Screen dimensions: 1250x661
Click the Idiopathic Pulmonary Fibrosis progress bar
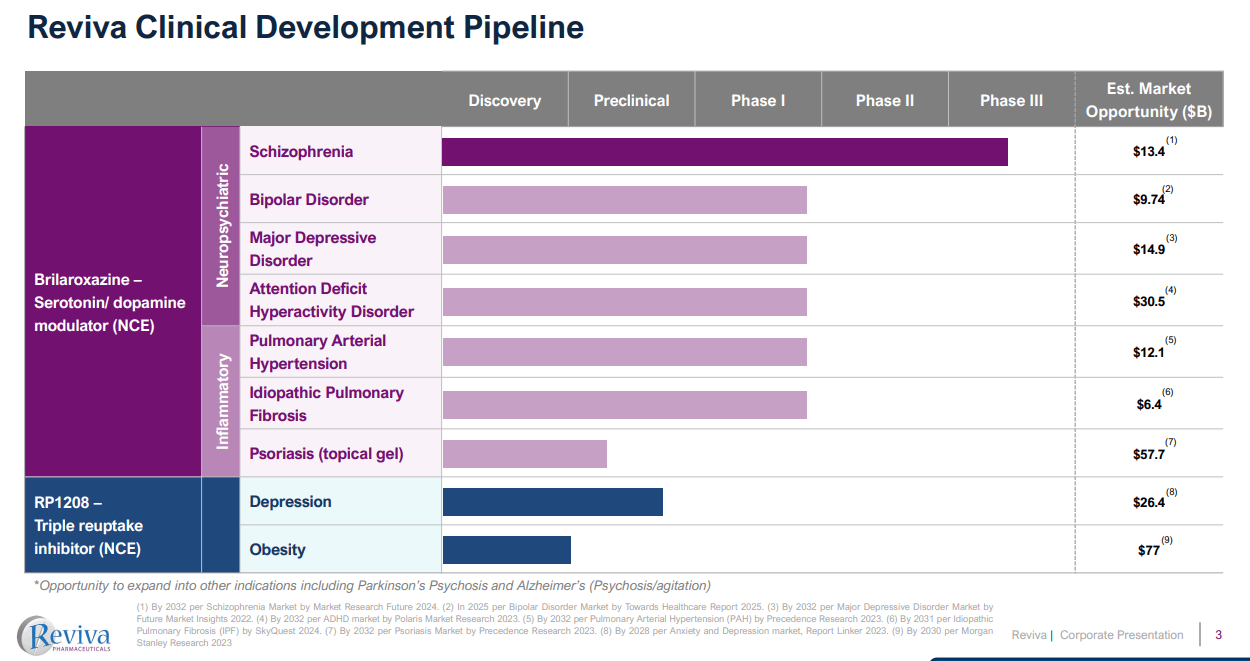coord(624,404)
